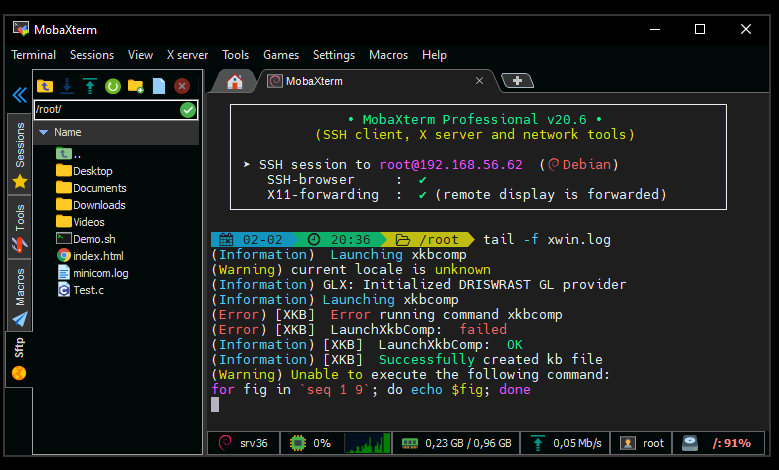Click the upload file arrow icon

90,86
